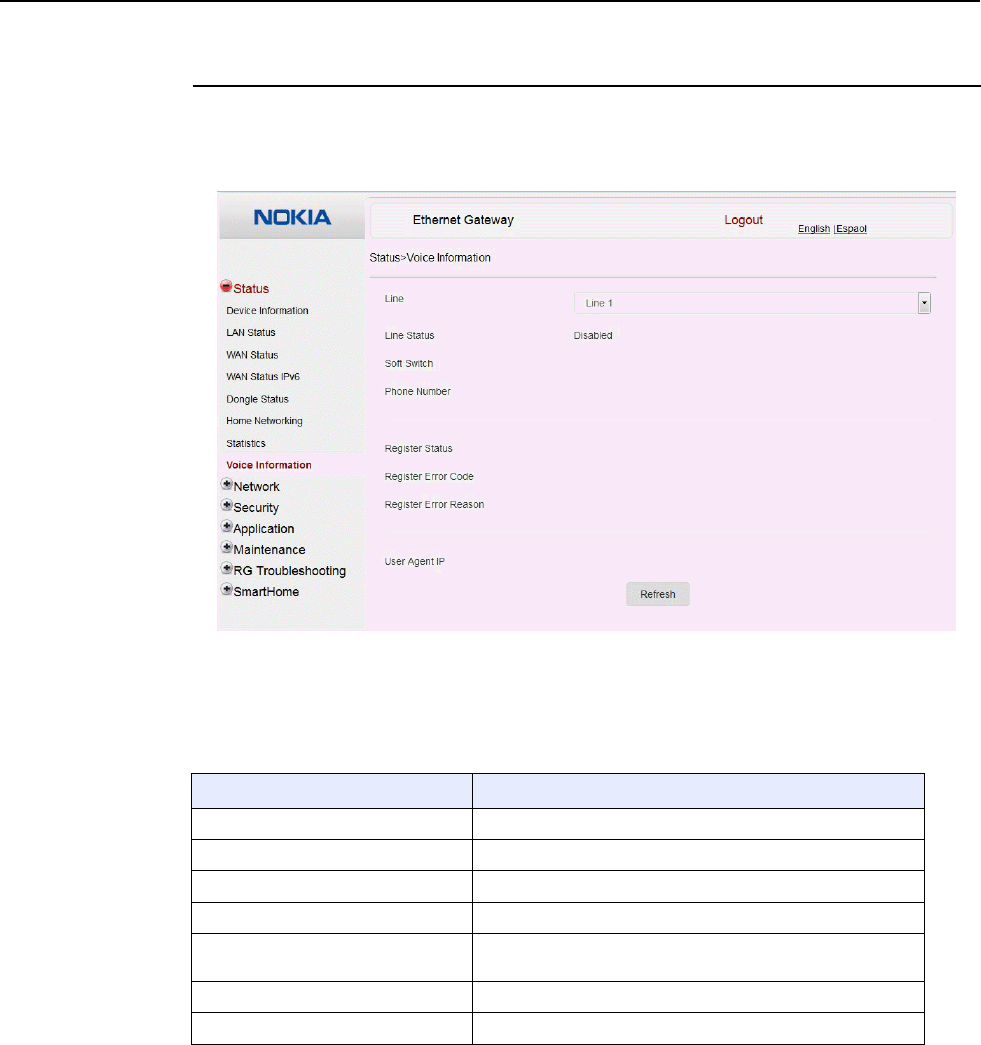Click the Register Status label
981x1045 pixels.
pyautogui.click(x=419, y=449)
